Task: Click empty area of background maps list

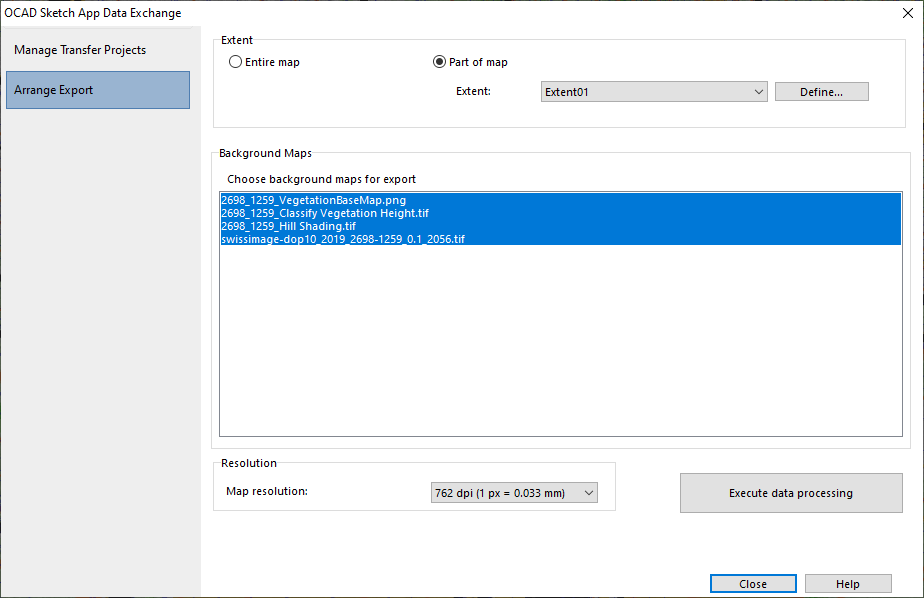Action: point(560,341)
